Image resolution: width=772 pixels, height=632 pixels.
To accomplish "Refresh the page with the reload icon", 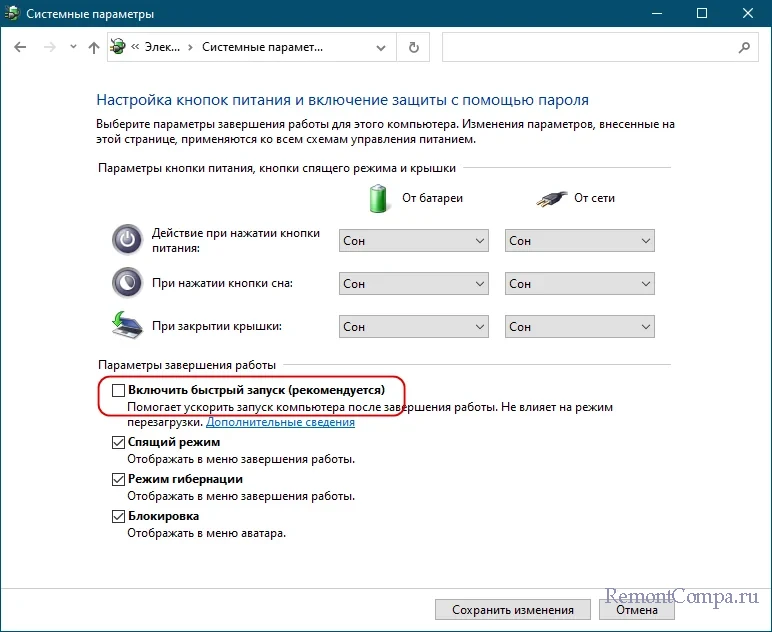I will [414, 47].
